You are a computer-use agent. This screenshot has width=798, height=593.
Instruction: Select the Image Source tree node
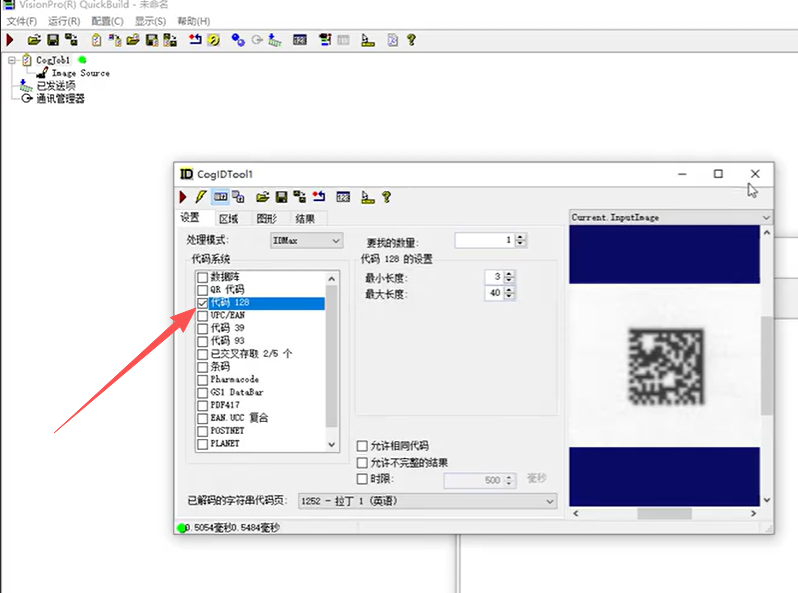(x=80, y=73)
